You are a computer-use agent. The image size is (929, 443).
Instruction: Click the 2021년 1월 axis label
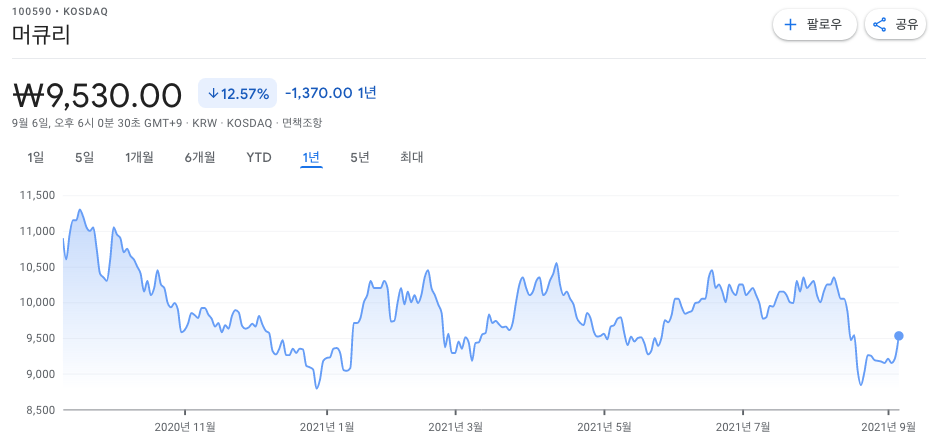(327, 427)
